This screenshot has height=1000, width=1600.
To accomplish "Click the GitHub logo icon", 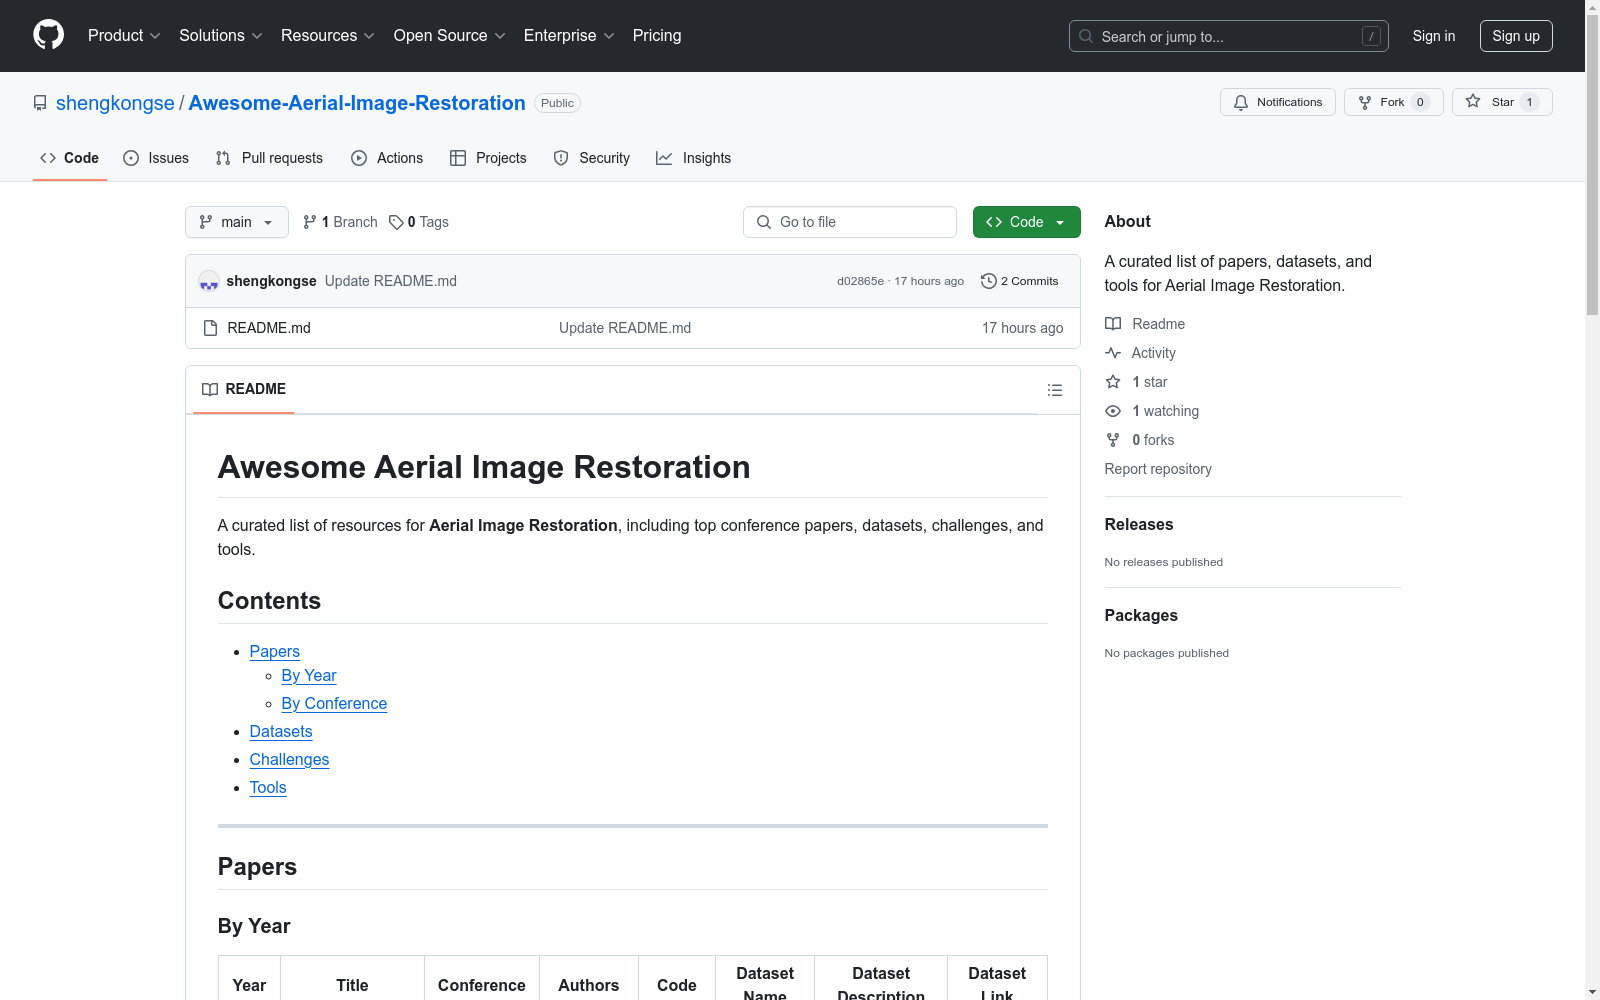I will coord(48,35).
